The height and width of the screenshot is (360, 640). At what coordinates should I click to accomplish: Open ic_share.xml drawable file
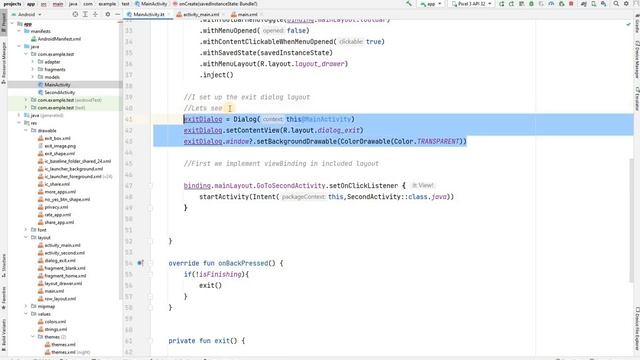coord(54,184)
